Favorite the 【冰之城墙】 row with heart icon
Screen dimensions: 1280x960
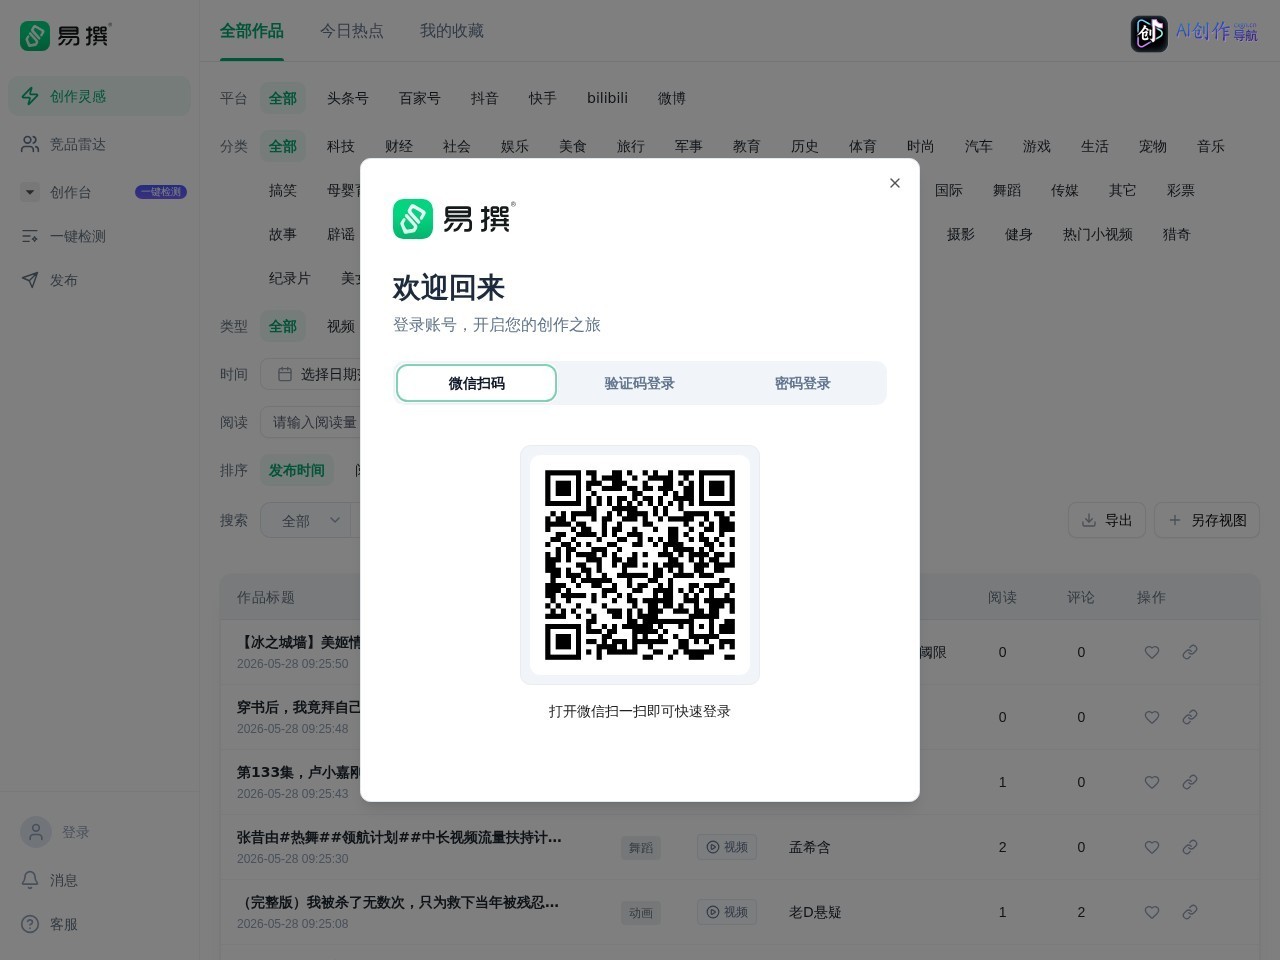pyautogui.click(x=1152, y=652)
